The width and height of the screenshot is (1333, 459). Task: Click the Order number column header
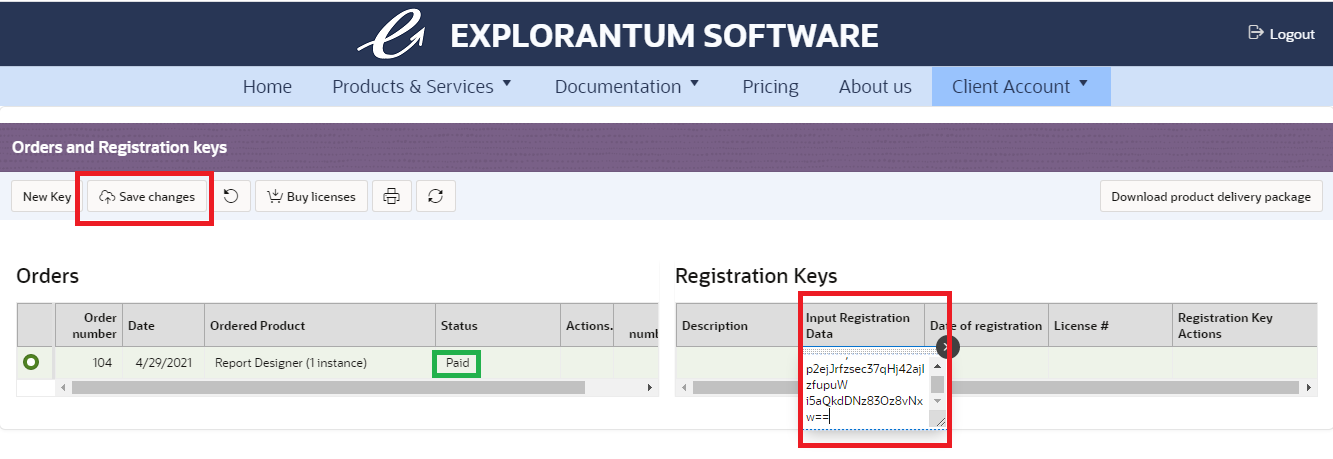click(x=88, y=325)
